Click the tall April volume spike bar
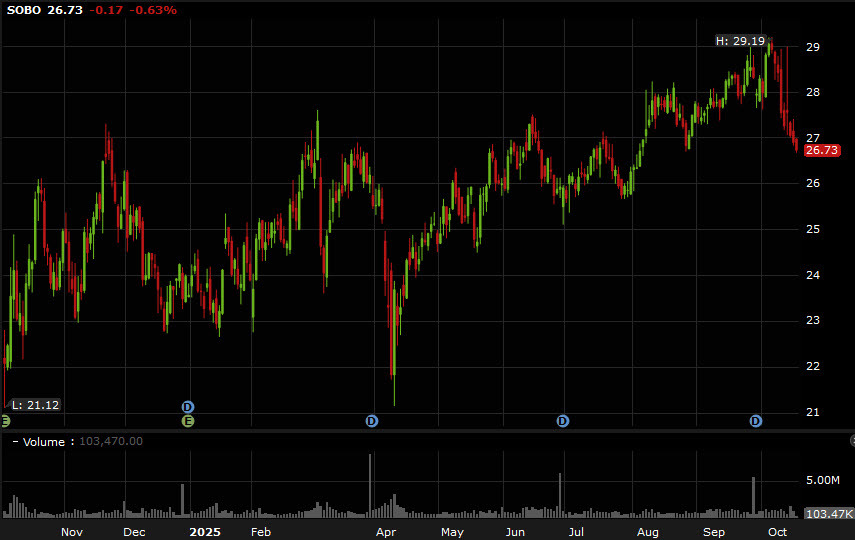The height and width of the screenshot is (540, 855). pos(371,486)
